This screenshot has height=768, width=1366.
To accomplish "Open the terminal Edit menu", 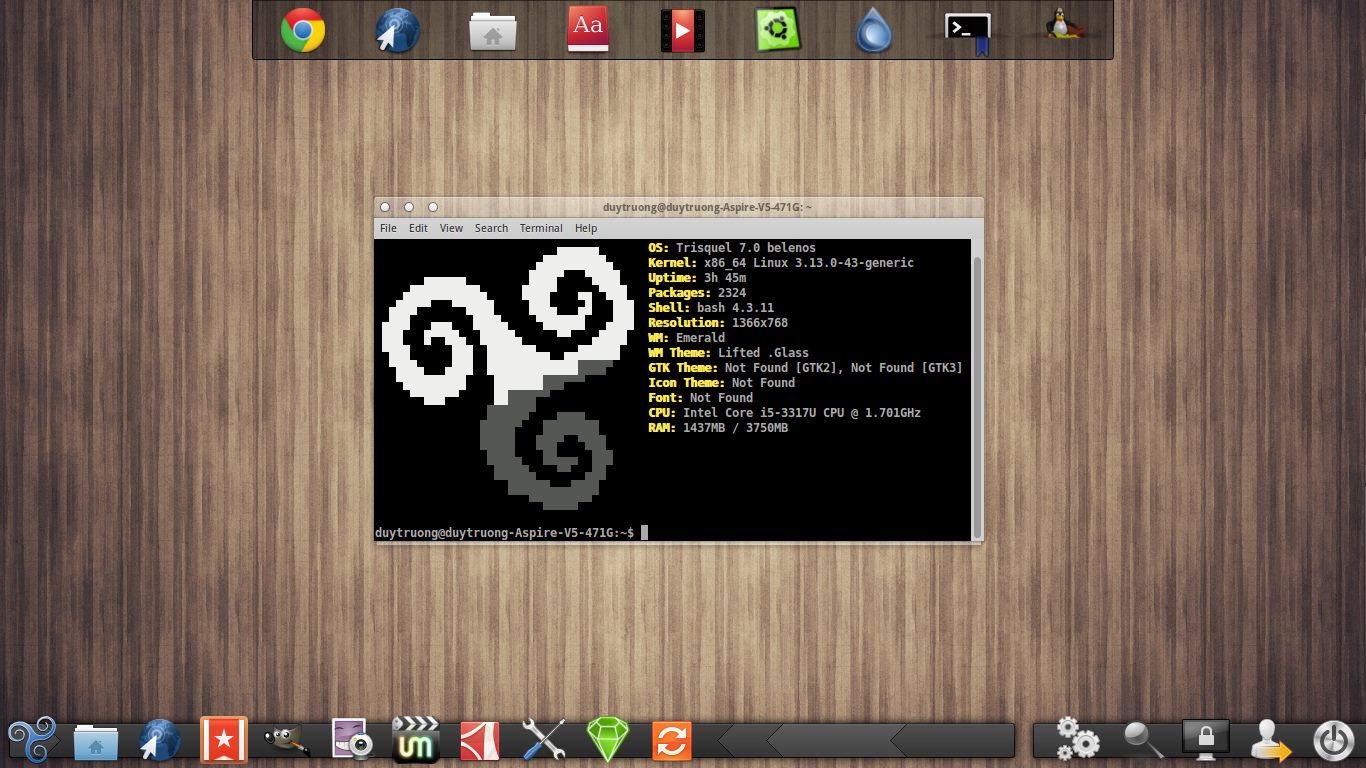I will (418, 228).
